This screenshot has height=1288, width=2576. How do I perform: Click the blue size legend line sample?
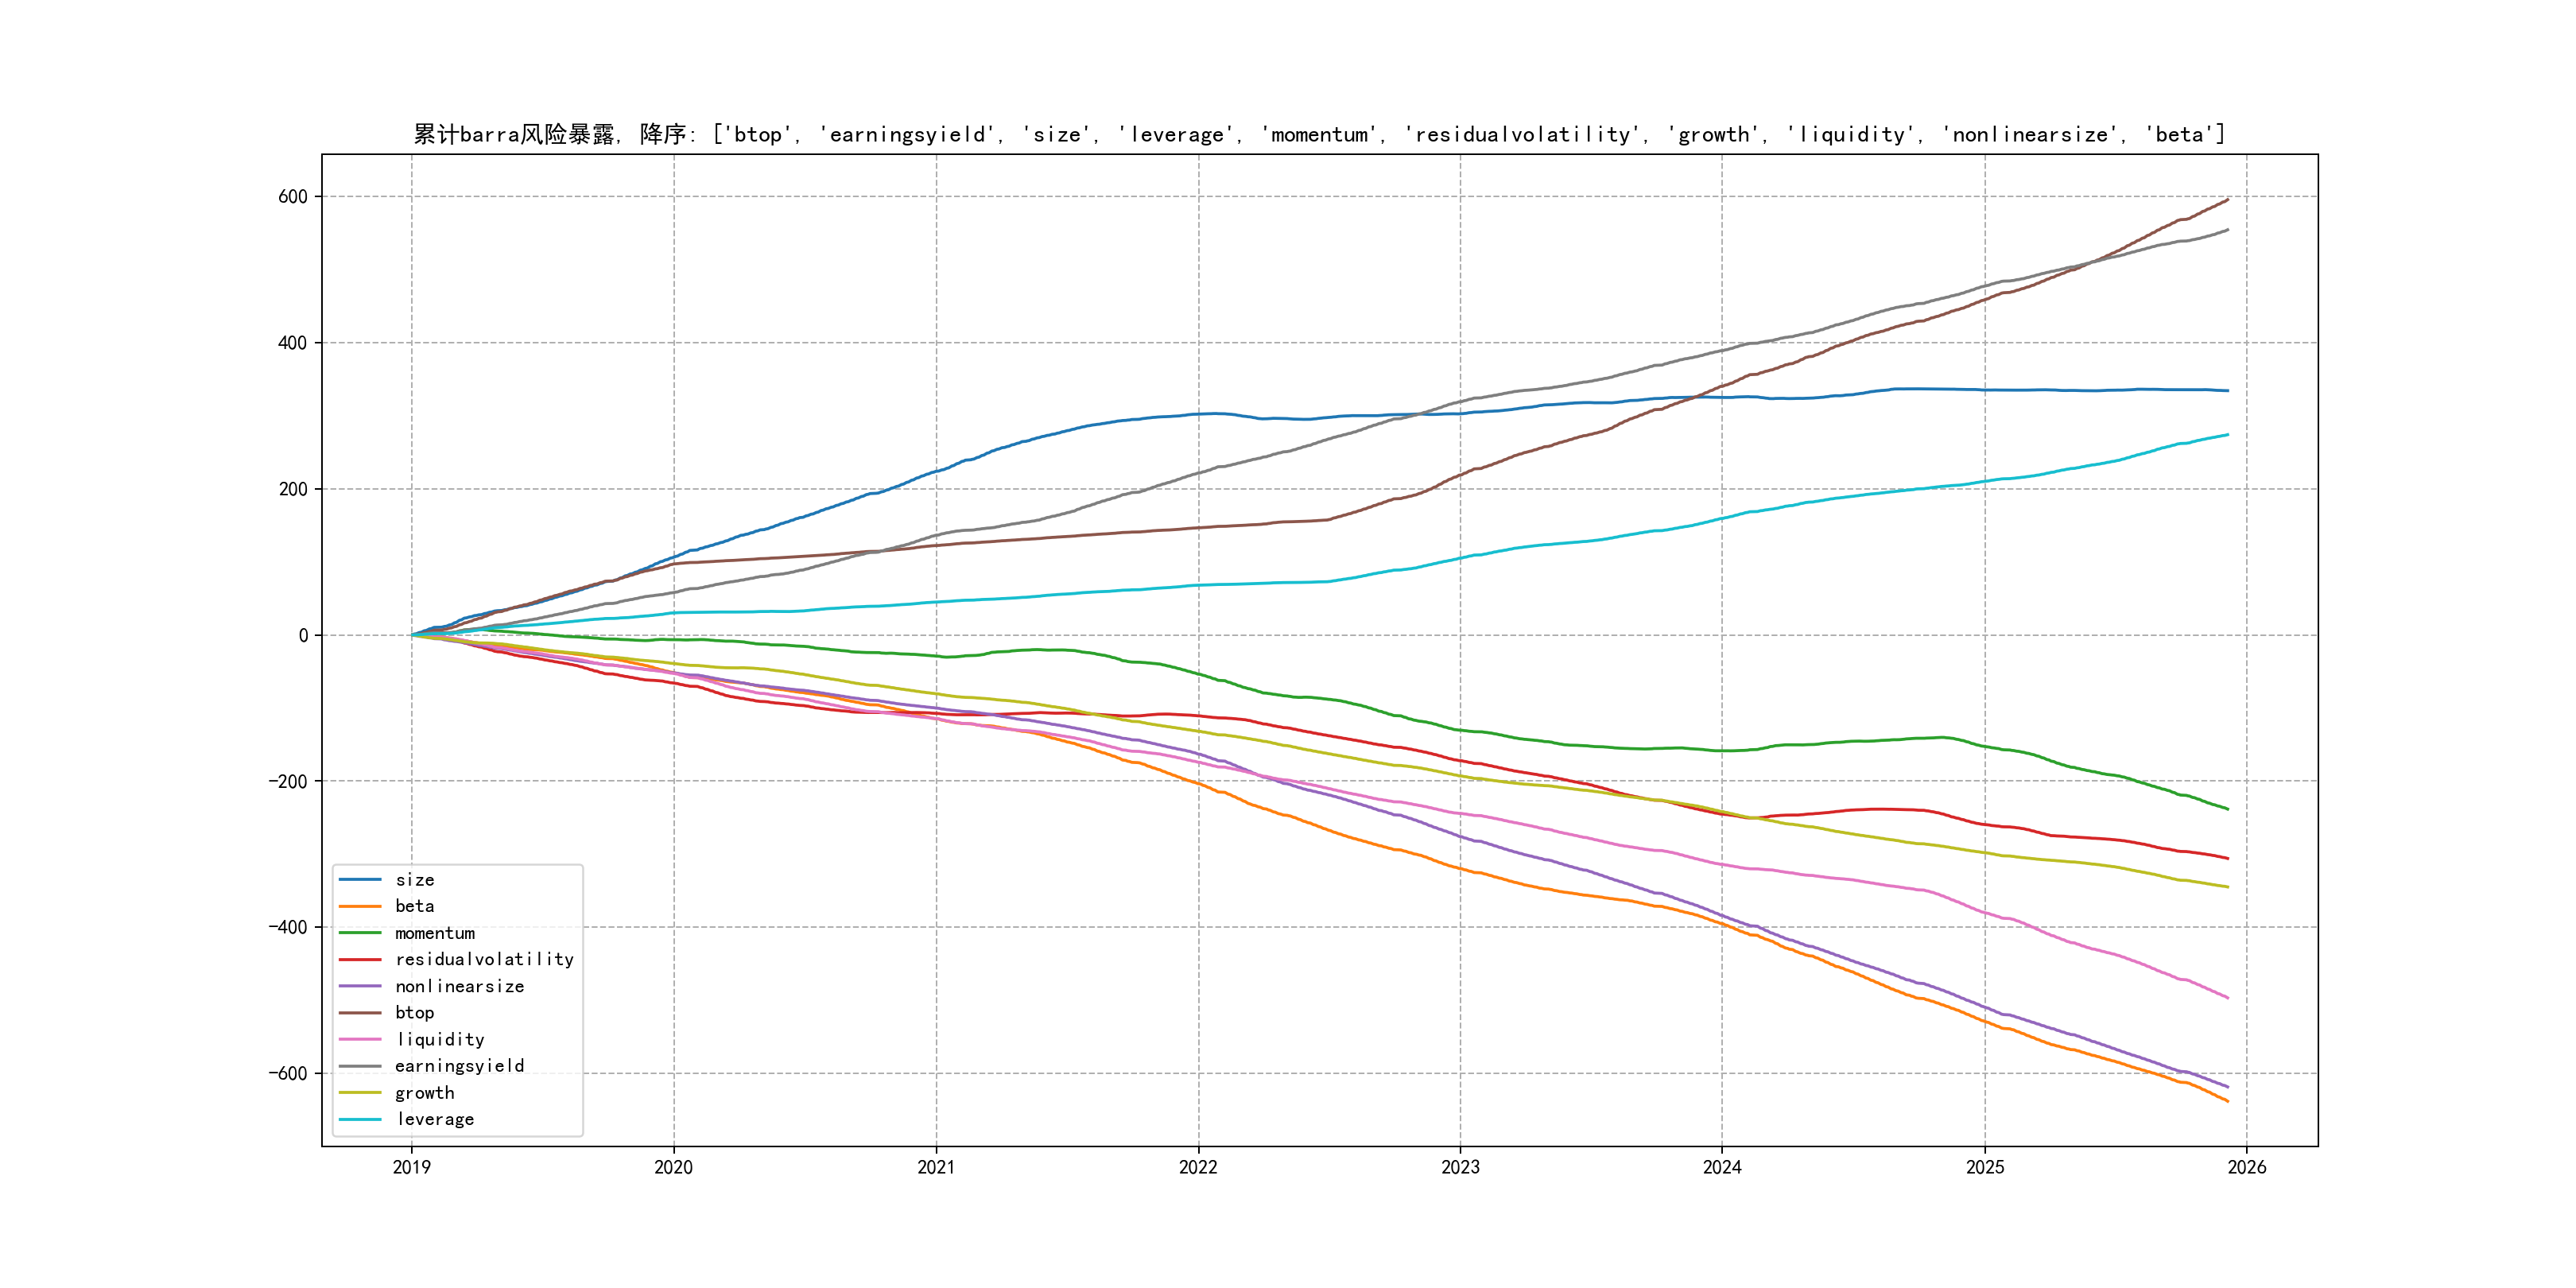(360, 880)
